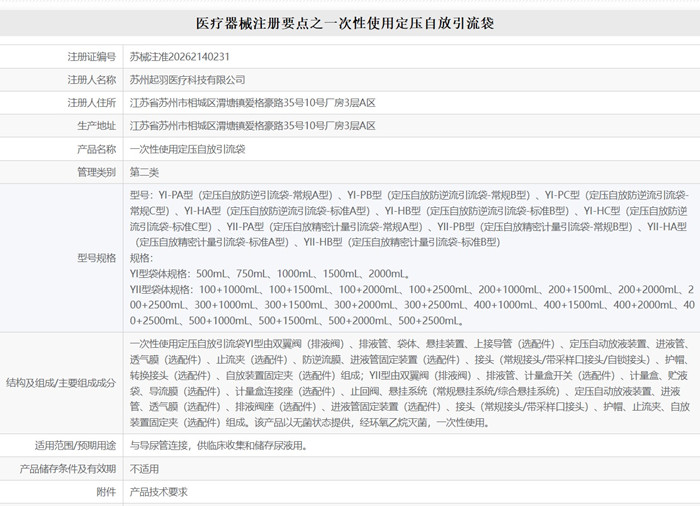Select the page title about 一次性使用定压自放引流袋

[345, 23]
